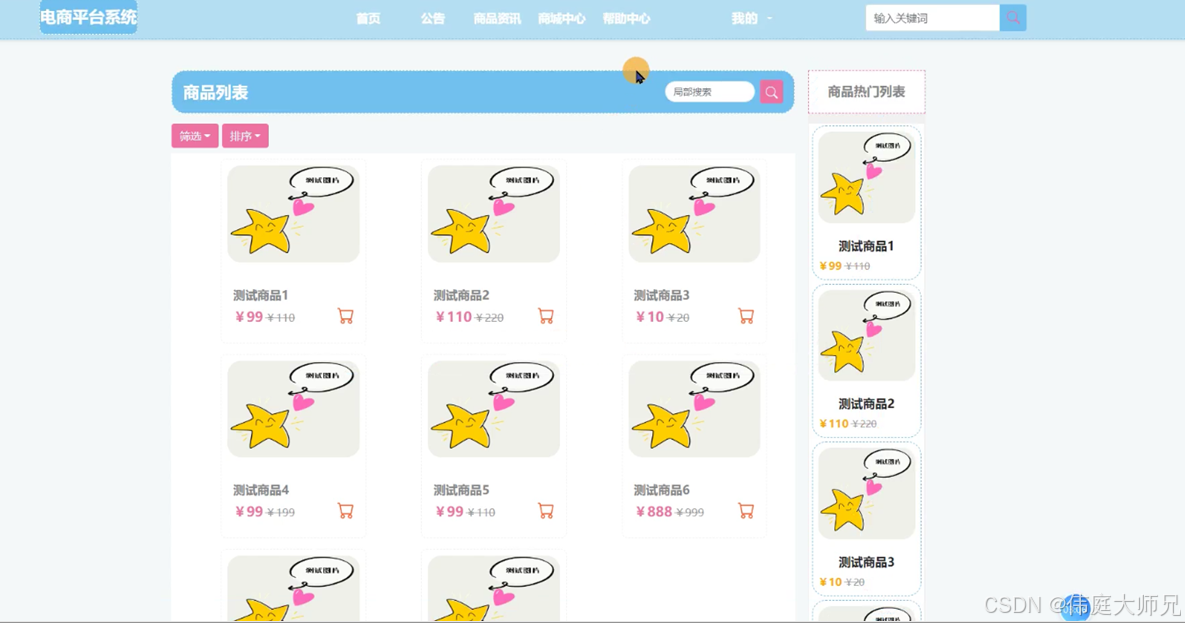Open the 测试商品6 image in product list

[x=694, y=408]
